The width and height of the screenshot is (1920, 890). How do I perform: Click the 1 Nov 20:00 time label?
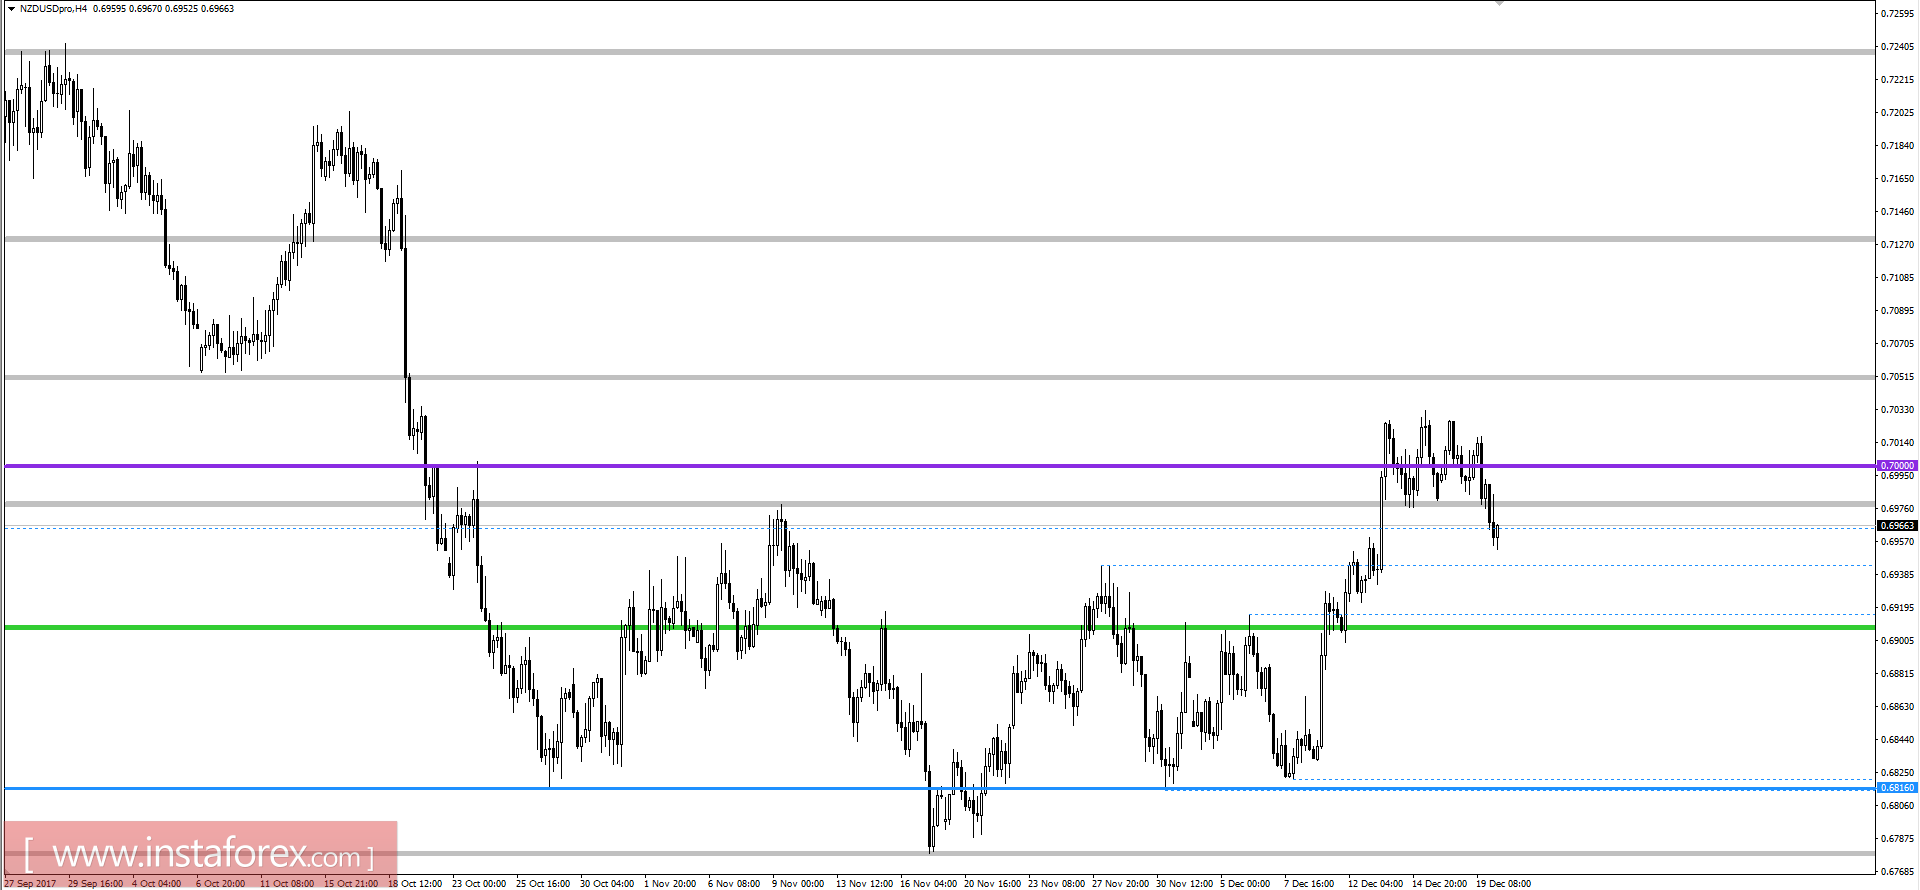pyautogui.click(x=670, y=883)
